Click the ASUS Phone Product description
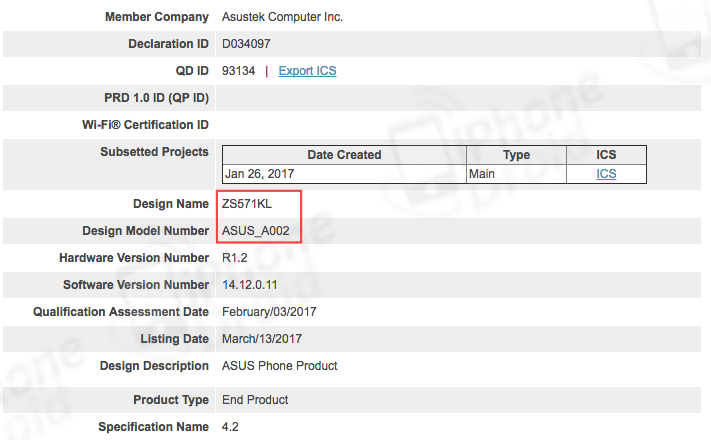Viewport: 711px width, 440px height. [279, 366]
